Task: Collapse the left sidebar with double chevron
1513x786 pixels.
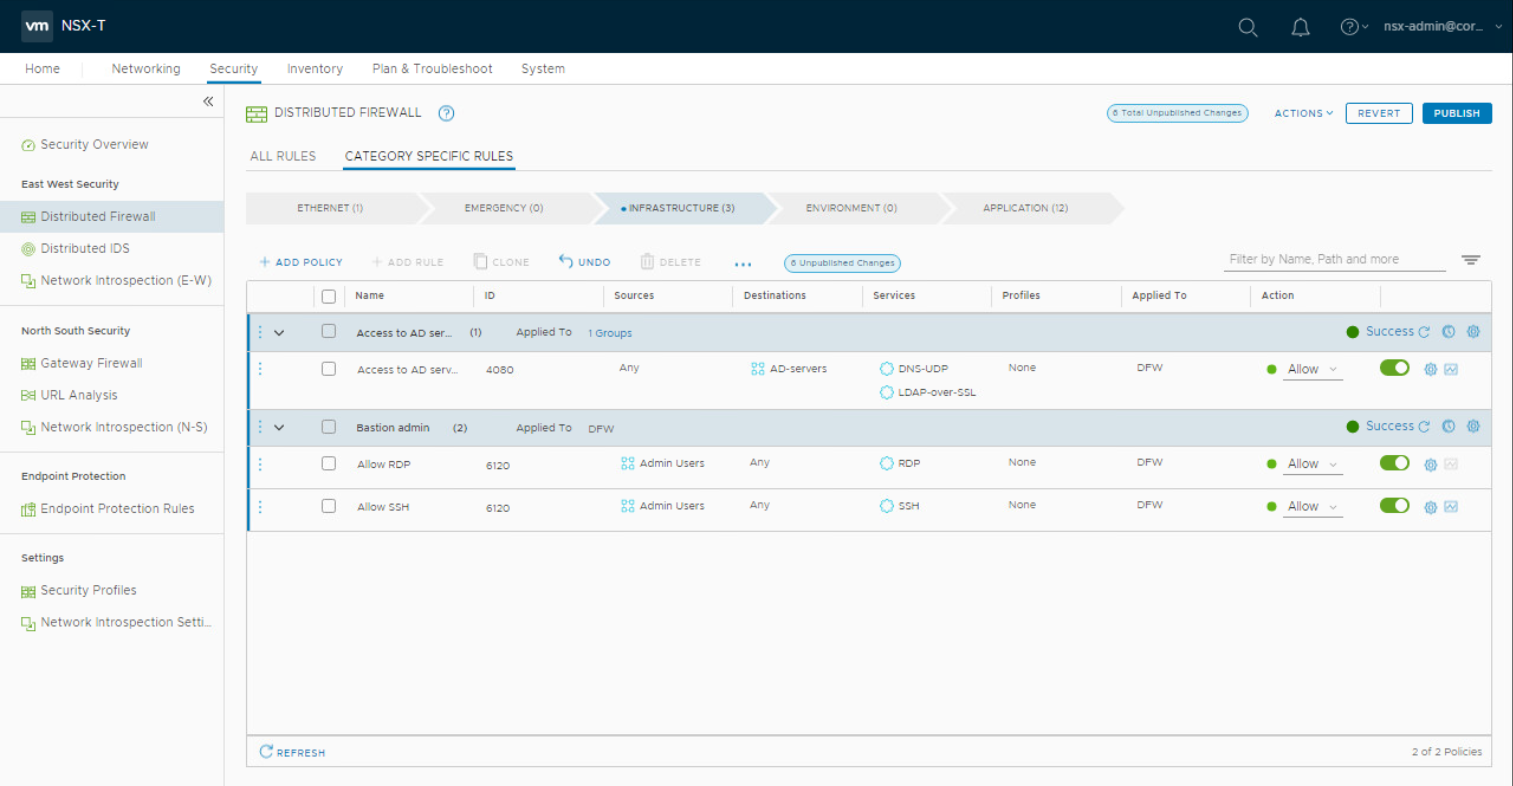Action: point(208,101)
